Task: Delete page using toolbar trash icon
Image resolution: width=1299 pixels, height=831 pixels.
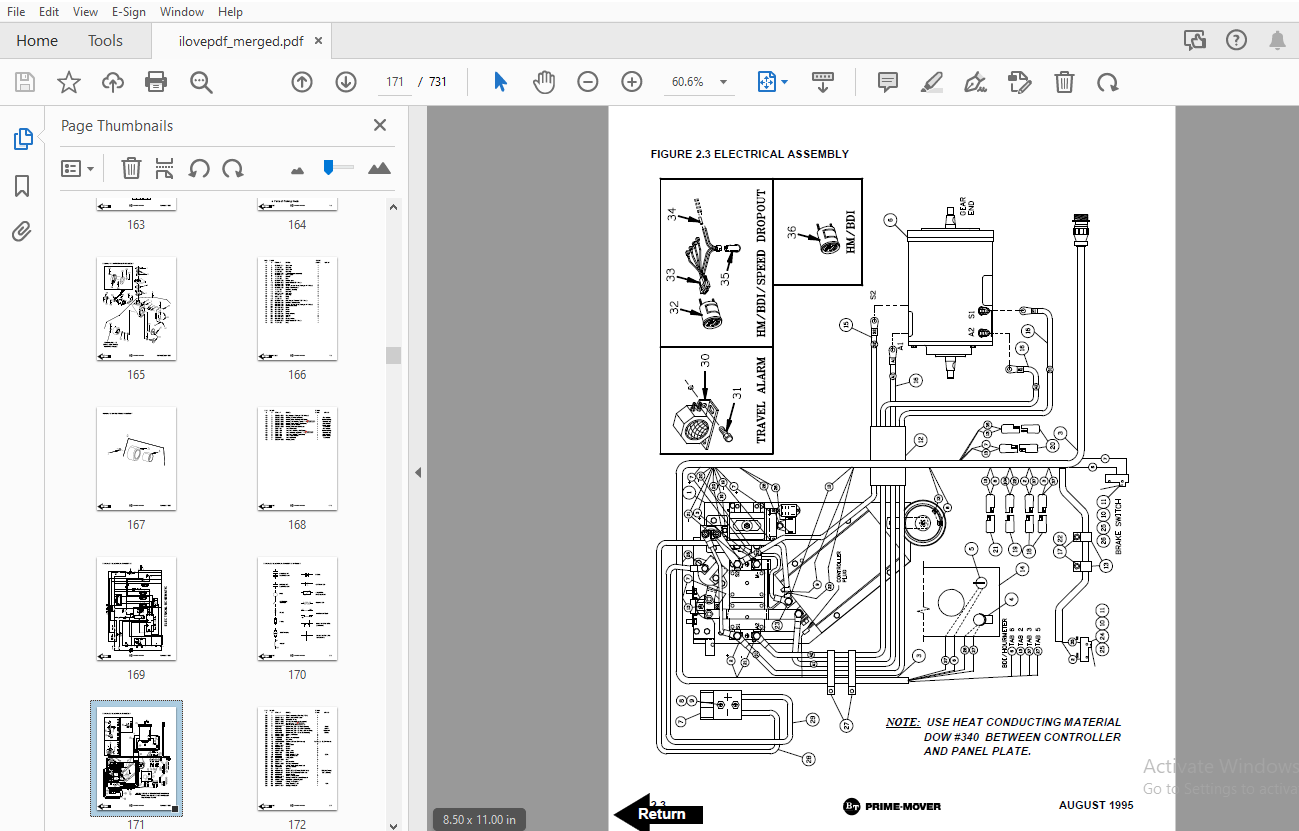Action: (1065, 82)
